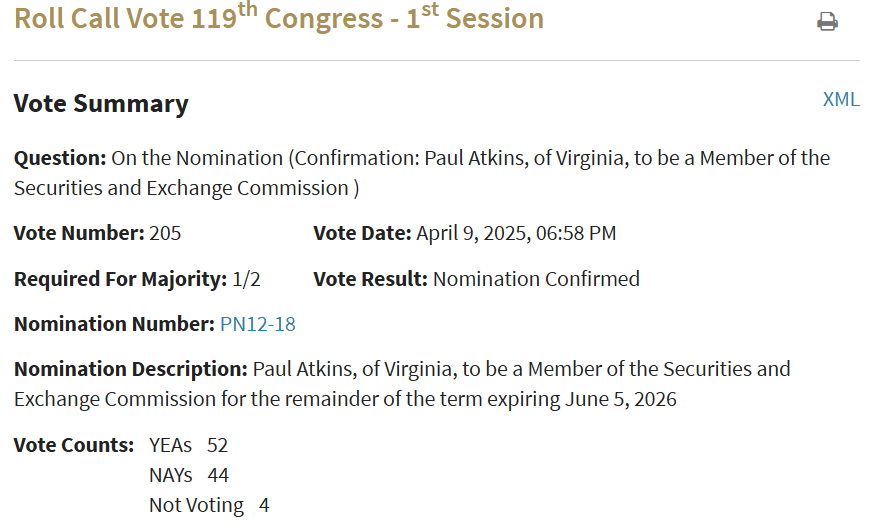Click the Vote Counts label
877x526 pixels.
pyautogui.click(x=74, y=445)
